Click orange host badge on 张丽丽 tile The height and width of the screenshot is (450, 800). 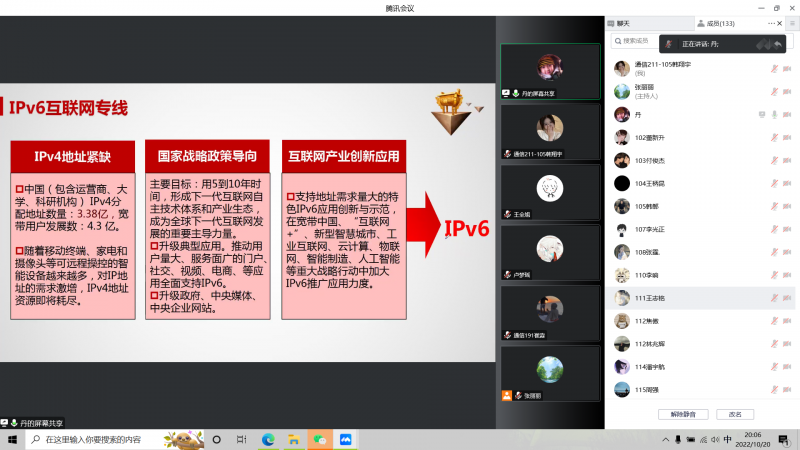[x=507, y=395]
